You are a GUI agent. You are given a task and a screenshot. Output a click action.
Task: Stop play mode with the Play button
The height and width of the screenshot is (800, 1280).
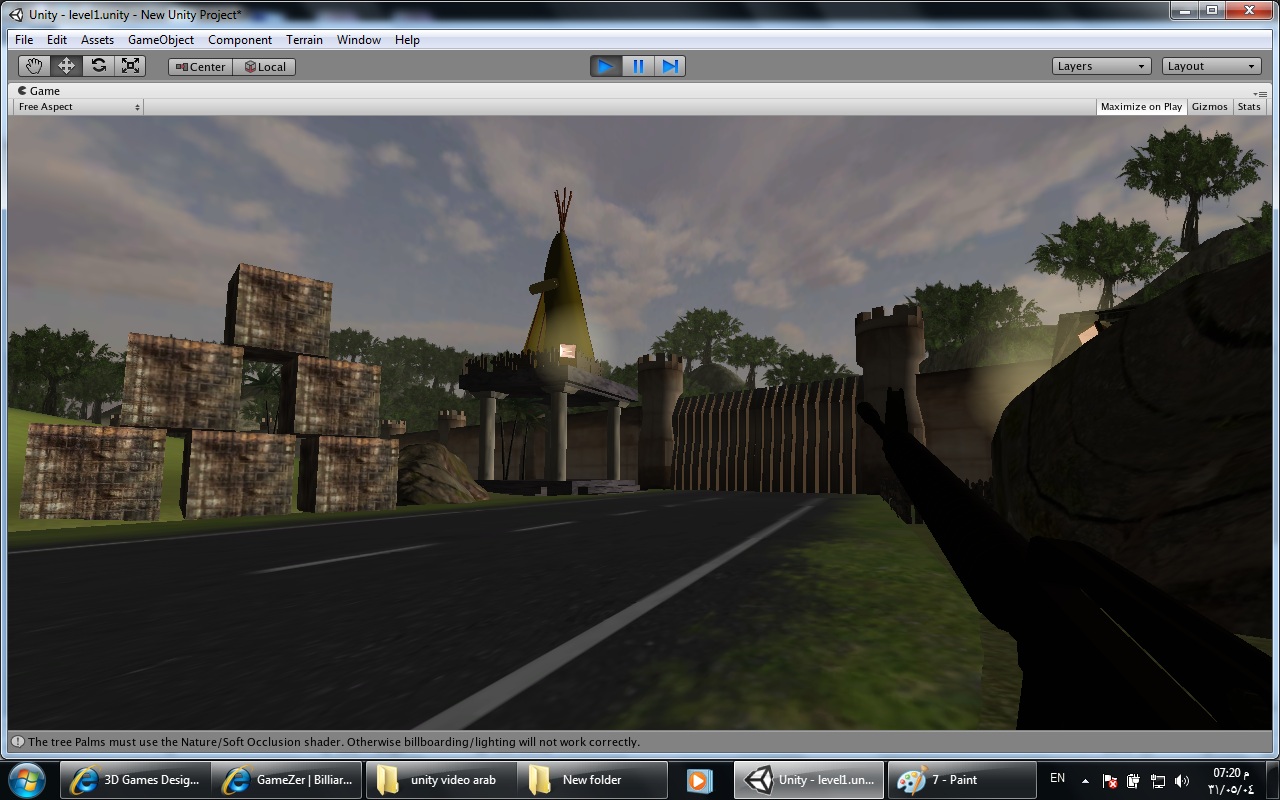point(605,66)
